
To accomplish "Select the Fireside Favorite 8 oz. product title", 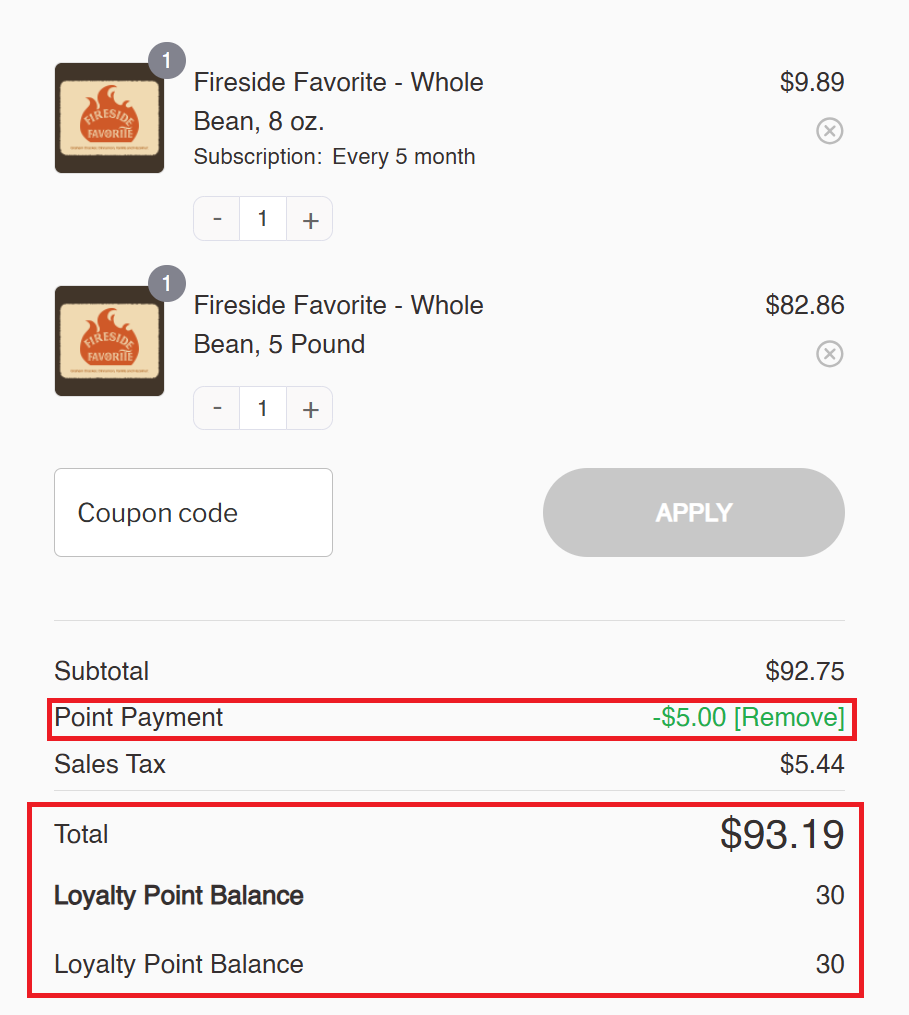I will click(339, 102).
